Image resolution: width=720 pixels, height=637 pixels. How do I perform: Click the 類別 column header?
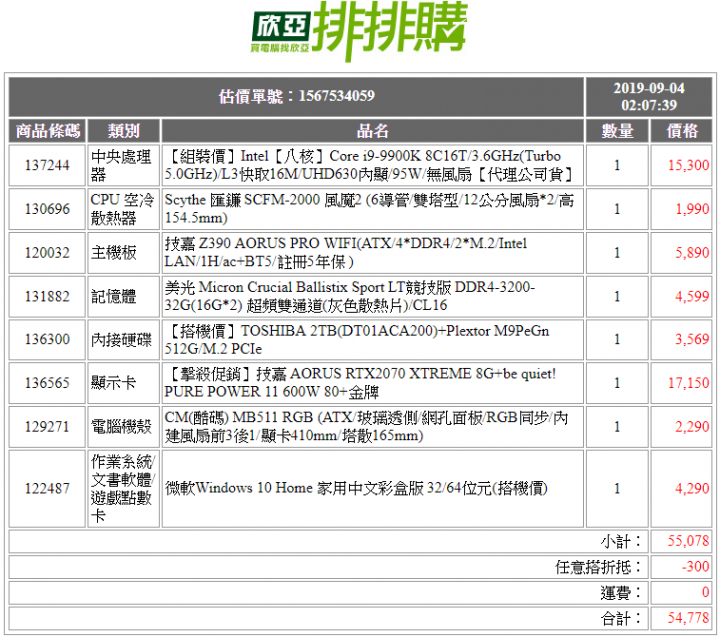(124, 131)
